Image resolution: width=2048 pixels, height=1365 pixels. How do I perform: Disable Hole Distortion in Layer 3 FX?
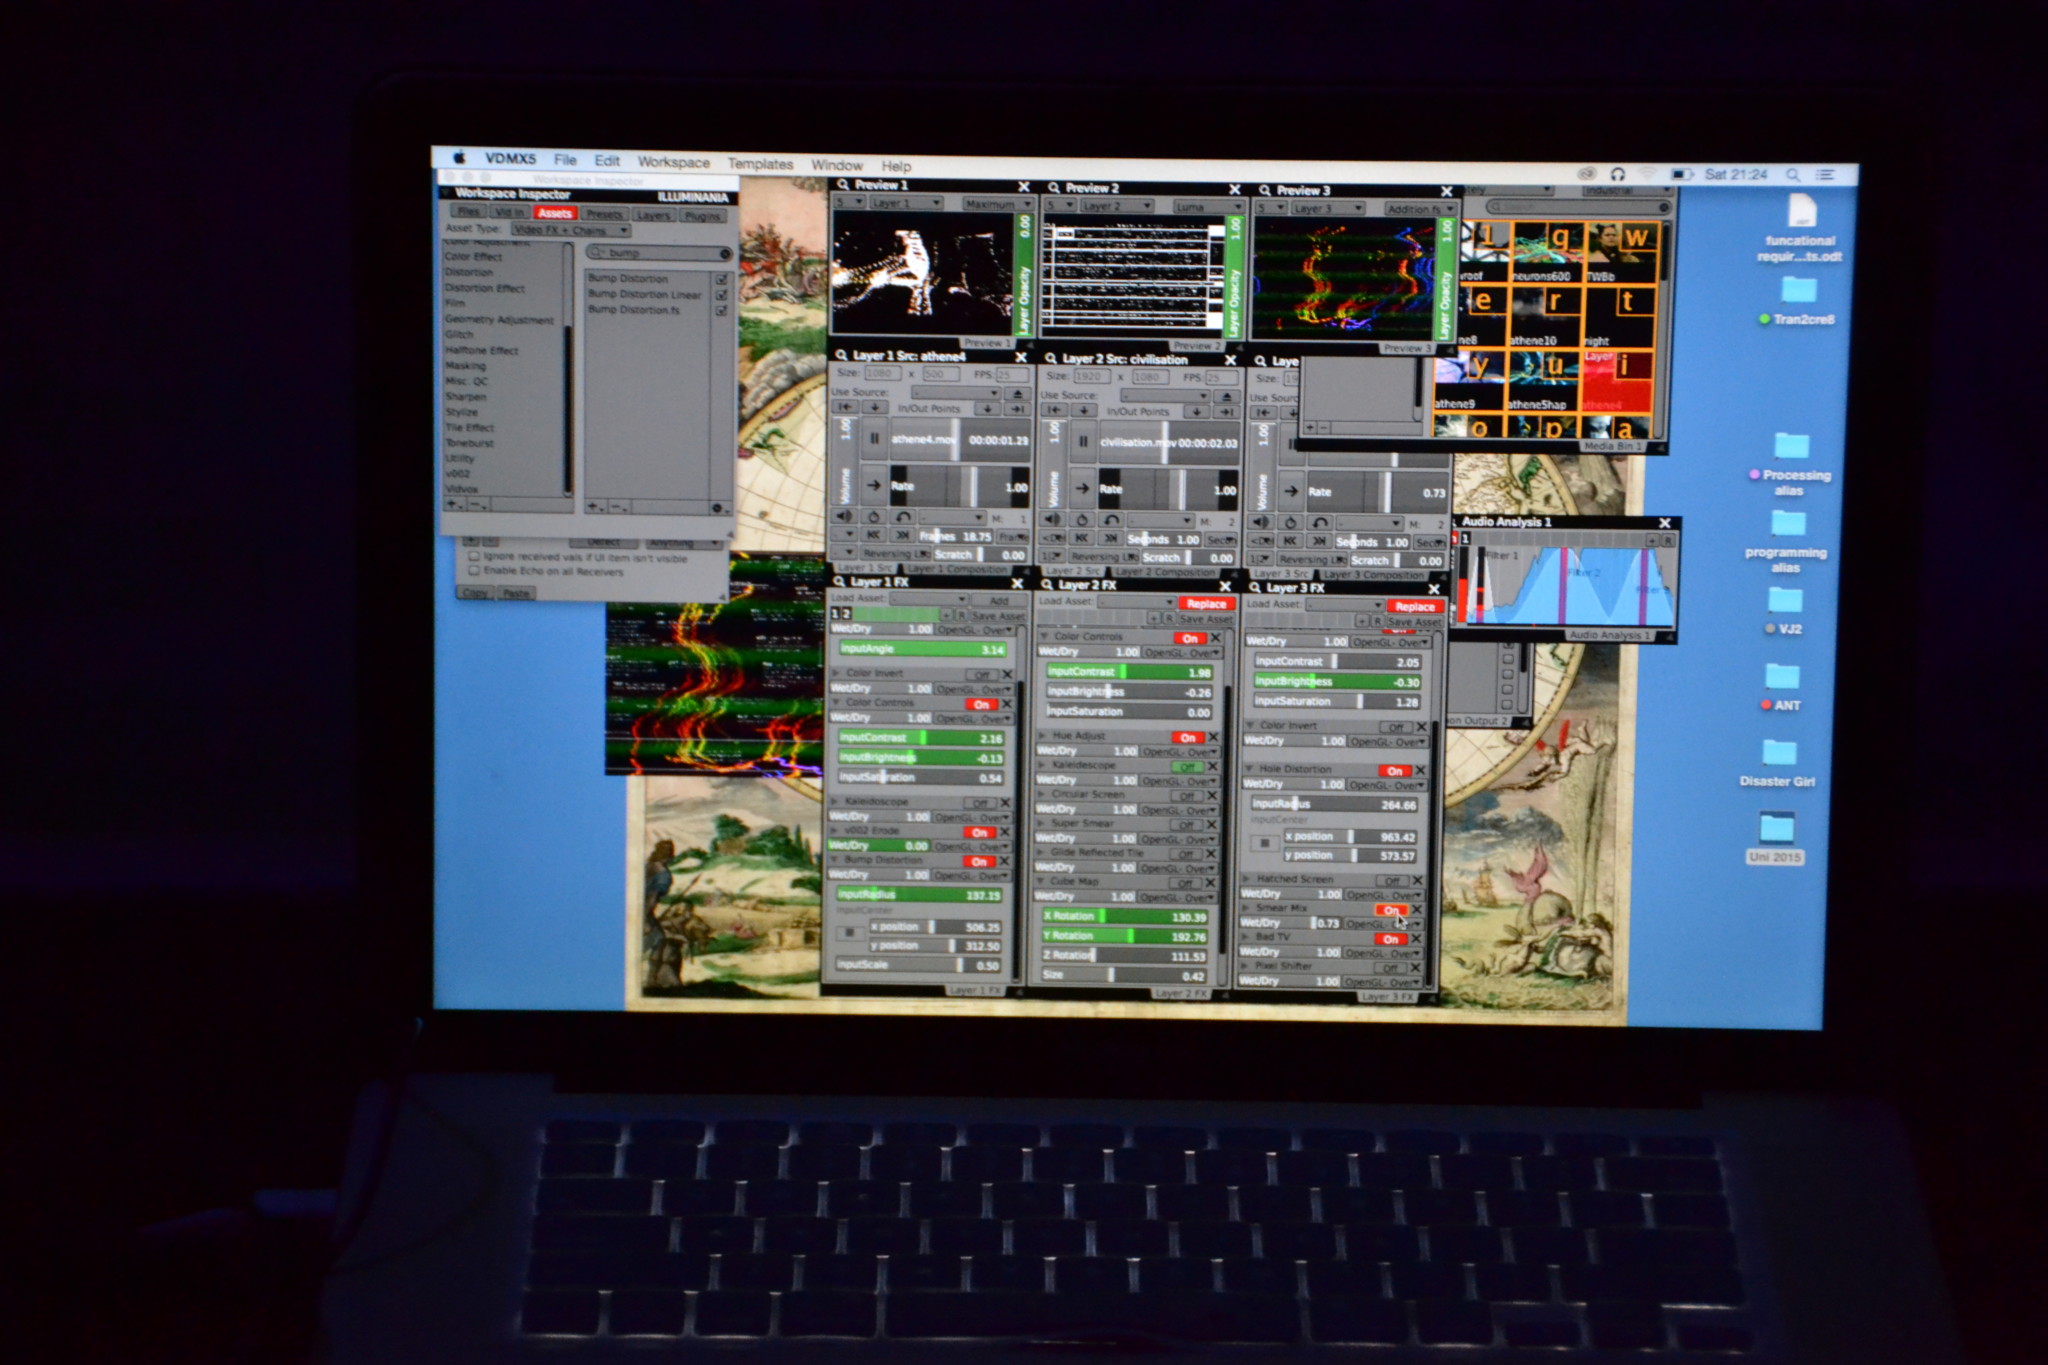(1393, 771)
